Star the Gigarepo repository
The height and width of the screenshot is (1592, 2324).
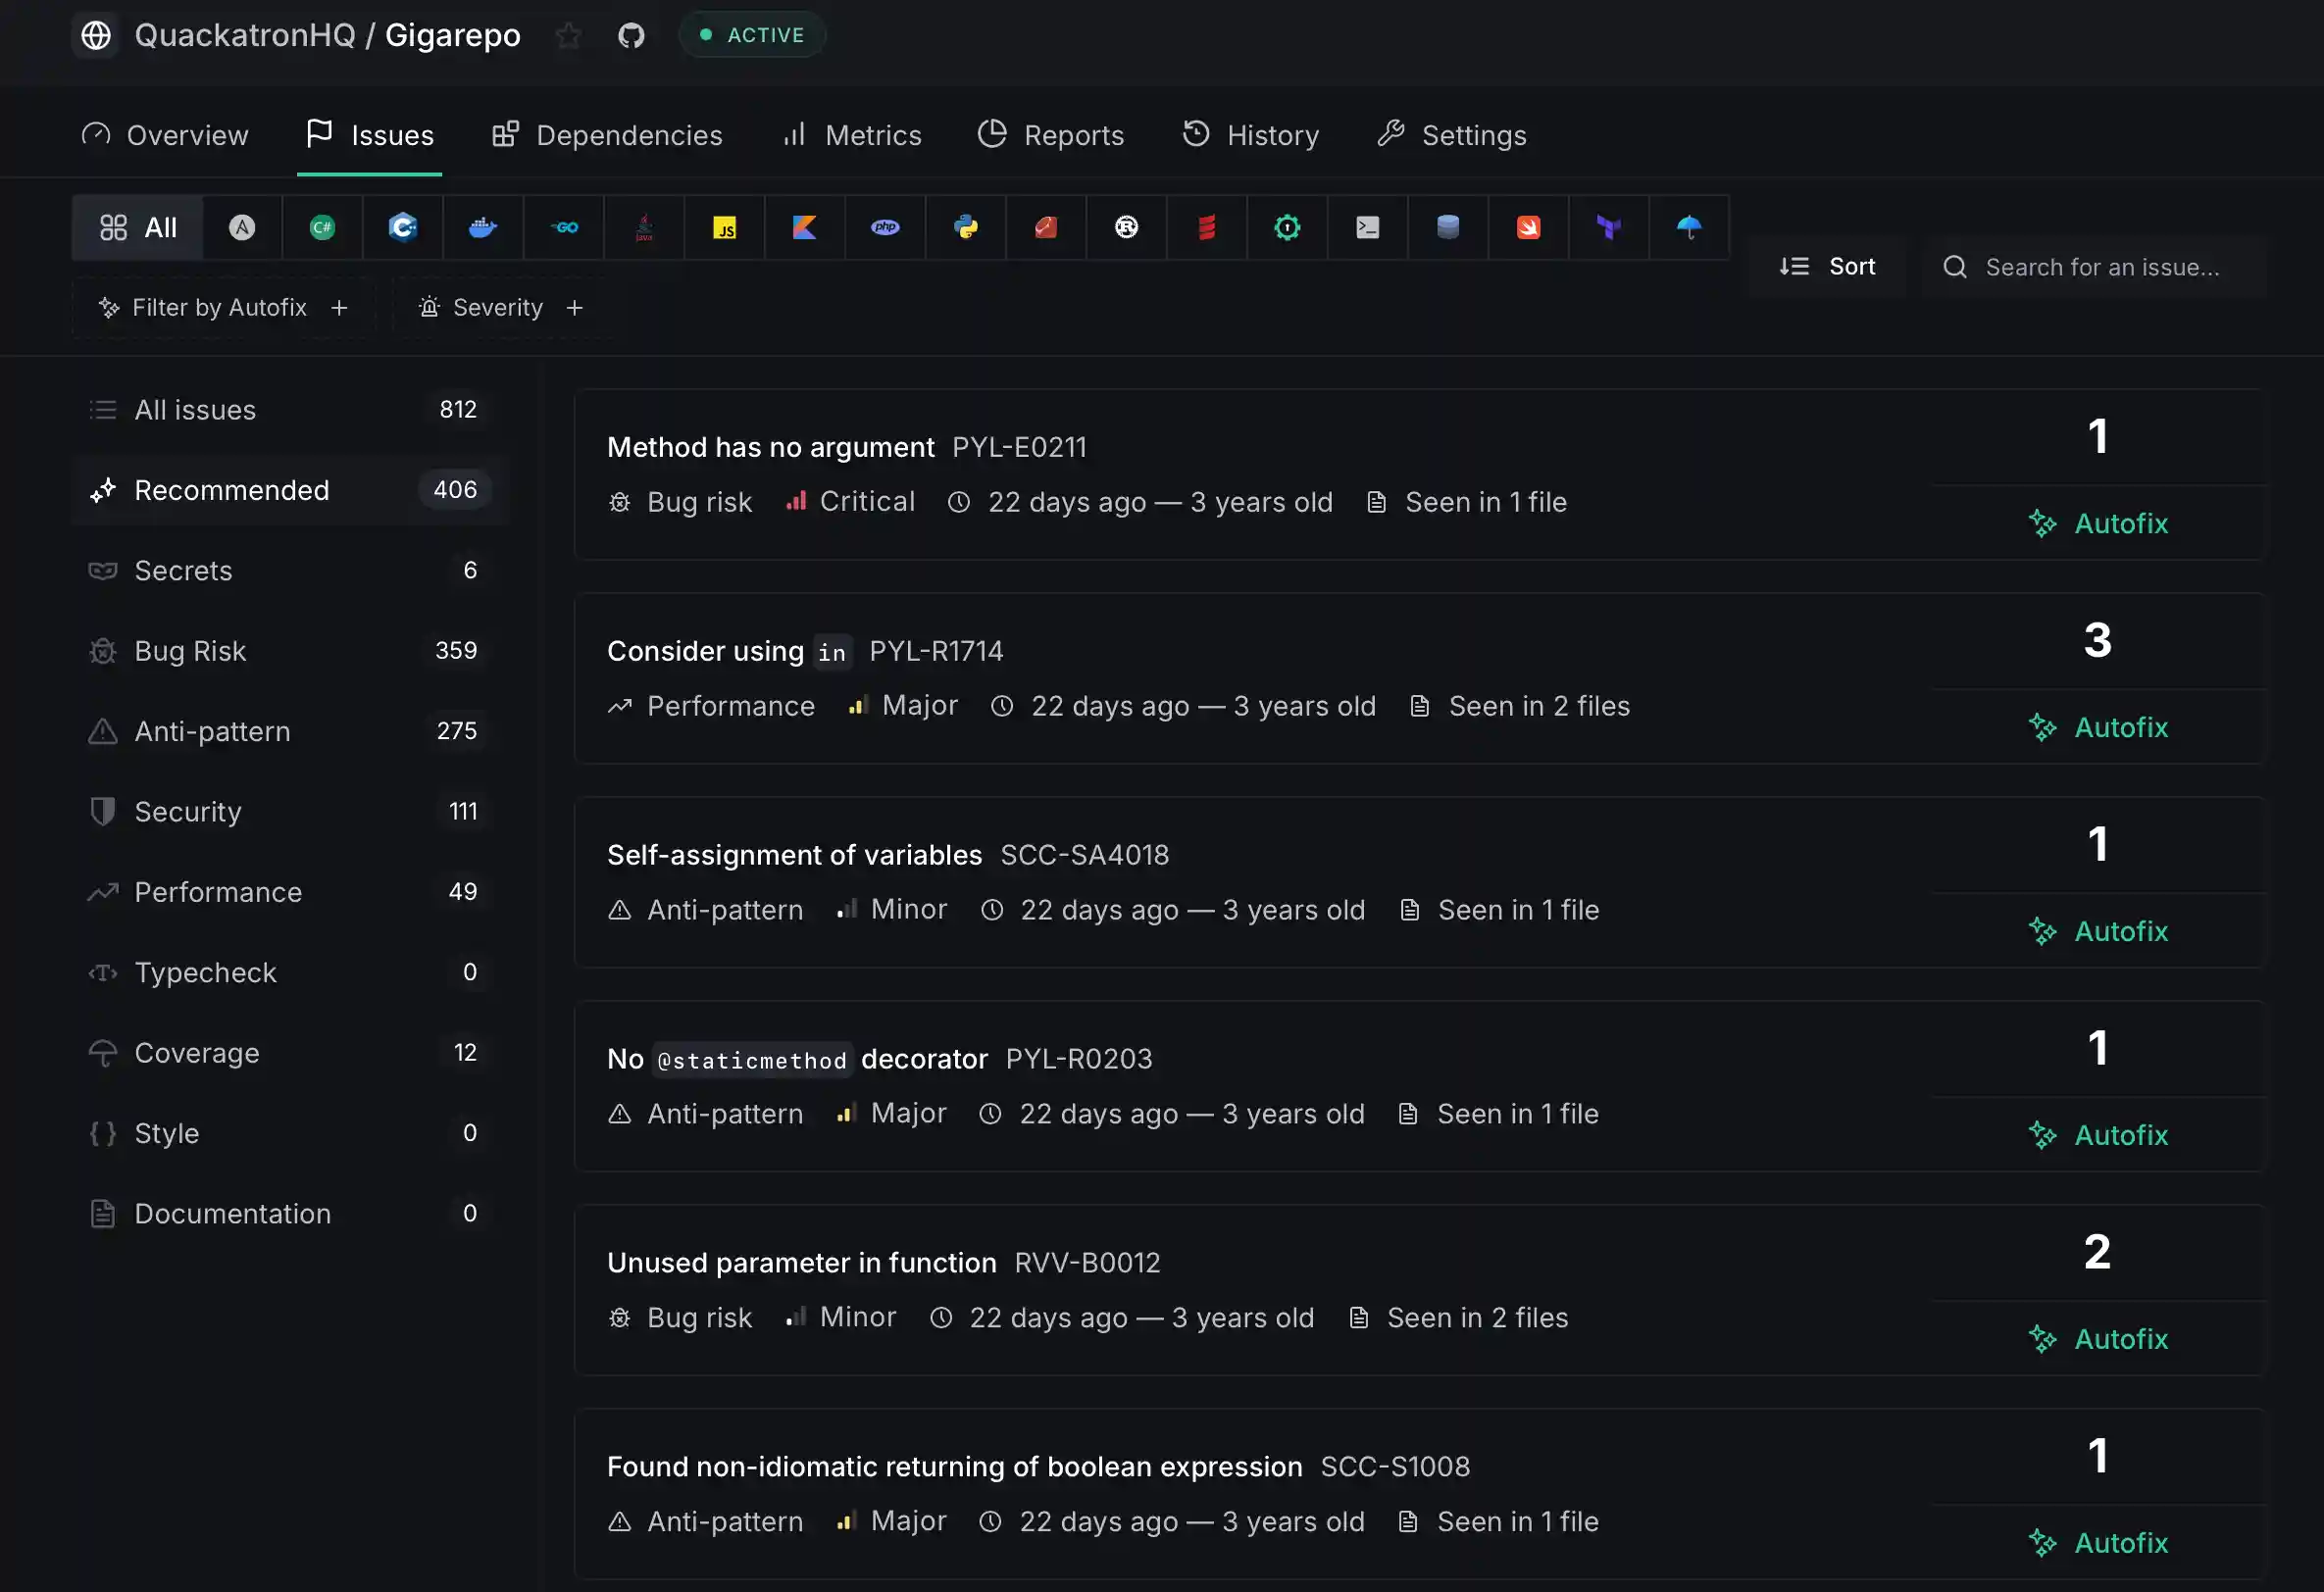568,36
